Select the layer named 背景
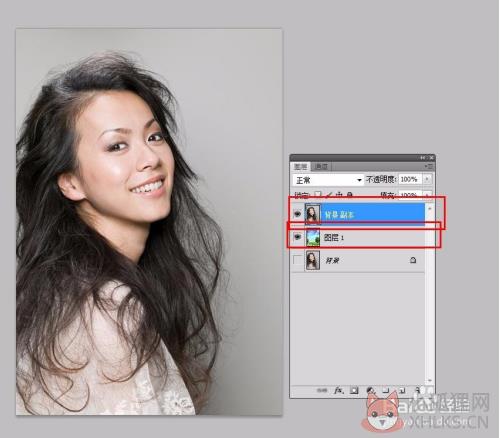 click(332, 260)
